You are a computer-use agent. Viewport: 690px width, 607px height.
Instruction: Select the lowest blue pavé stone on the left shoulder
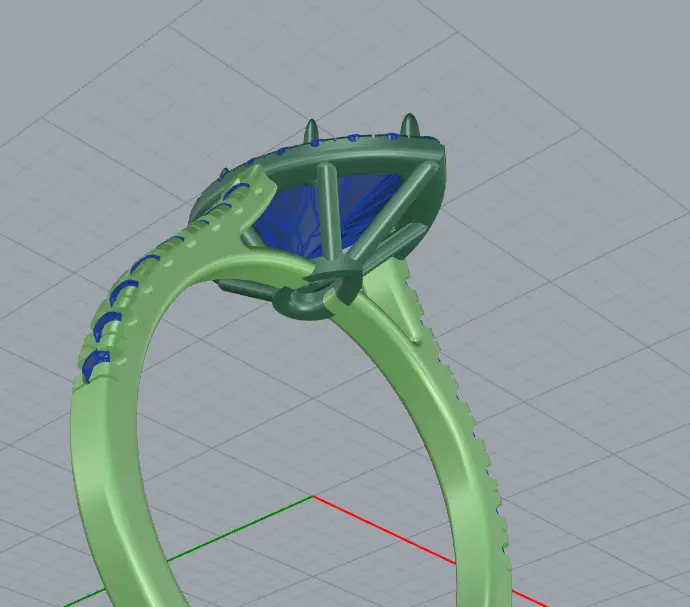tap(94, 365)
